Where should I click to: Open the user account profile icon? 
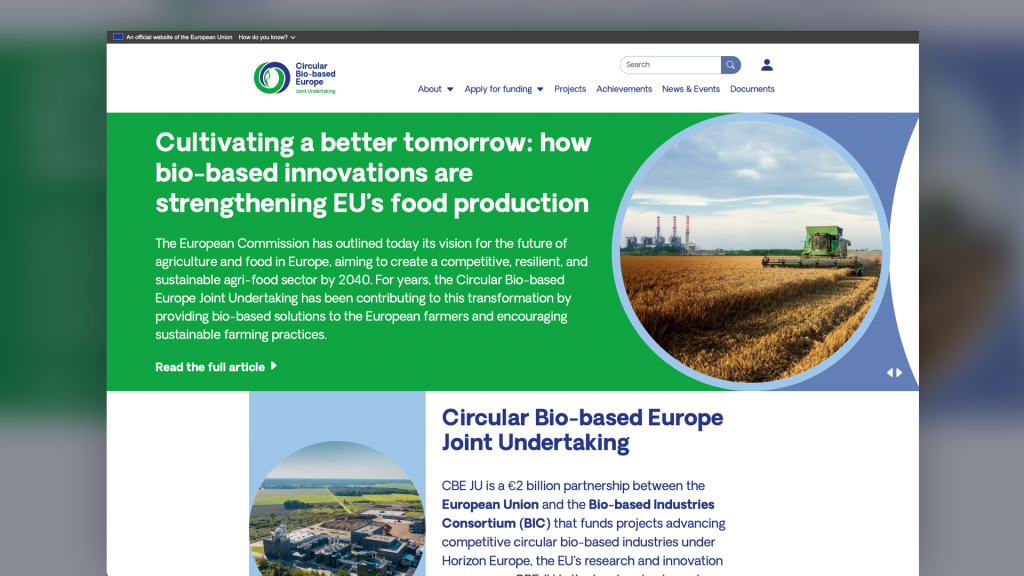[x=767, y=65]
